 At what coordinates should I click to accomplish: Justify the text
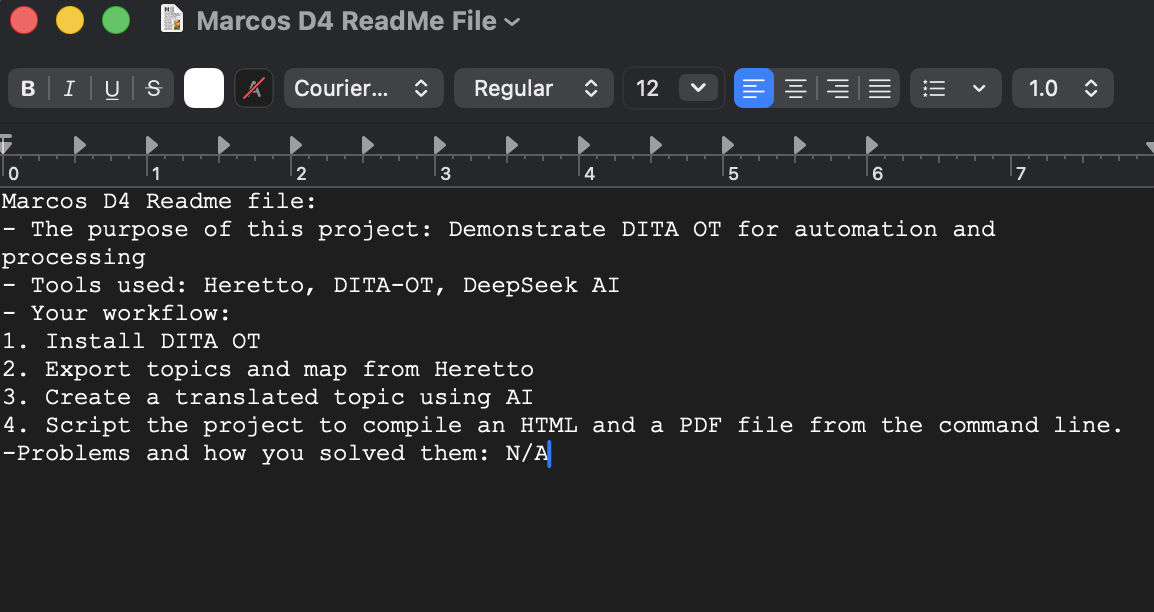click(879, 88)
